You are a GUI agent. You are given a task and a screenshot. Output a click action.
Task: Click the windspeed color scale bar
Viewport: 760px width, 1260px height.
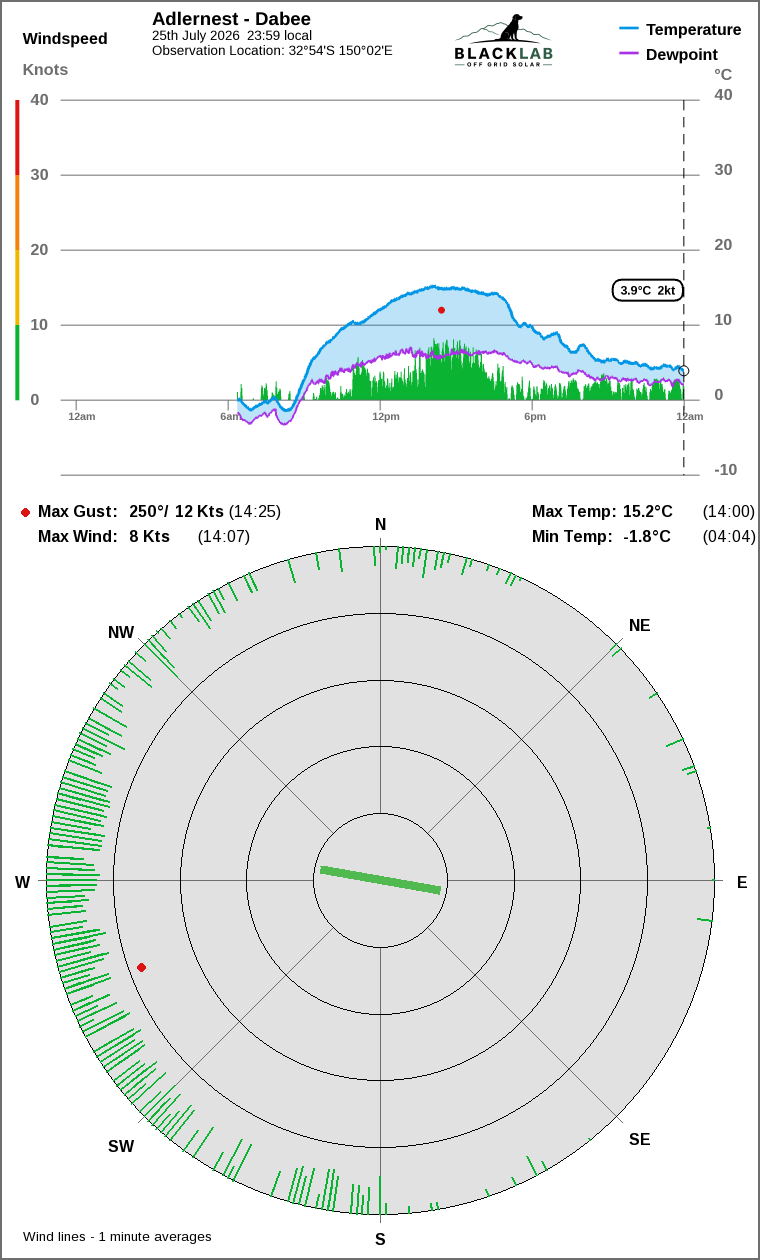tap(17, 250)
